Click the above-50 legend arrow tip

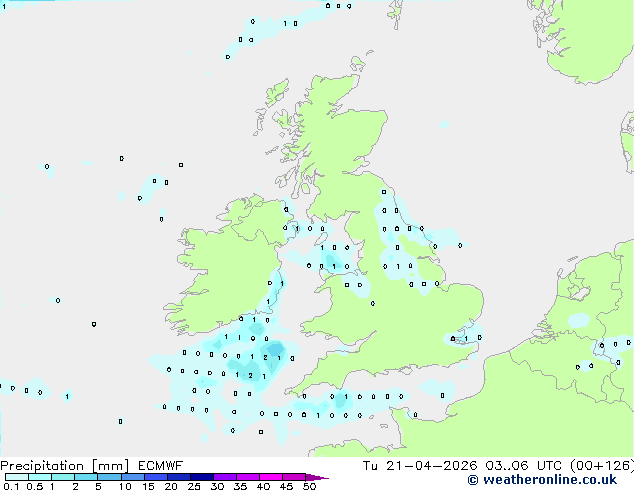point(317,477)
